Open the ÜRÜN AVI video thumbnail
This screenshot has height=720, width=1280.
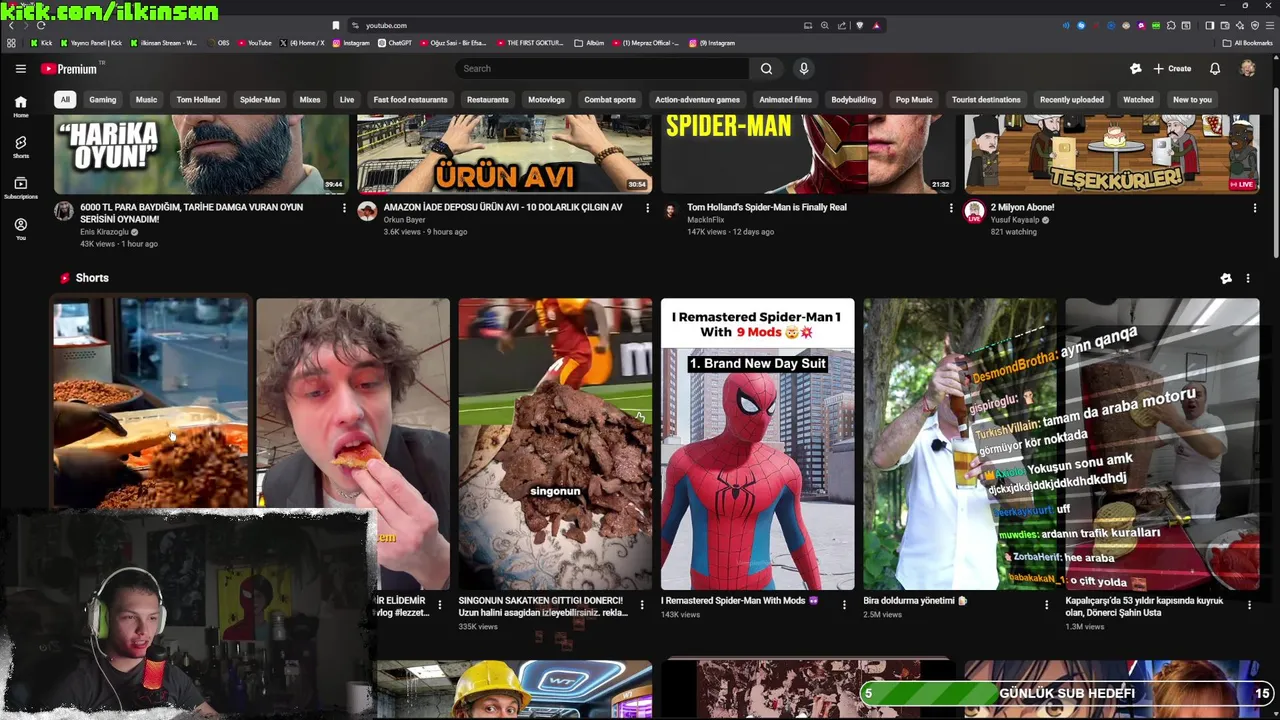tap(504, 153)
